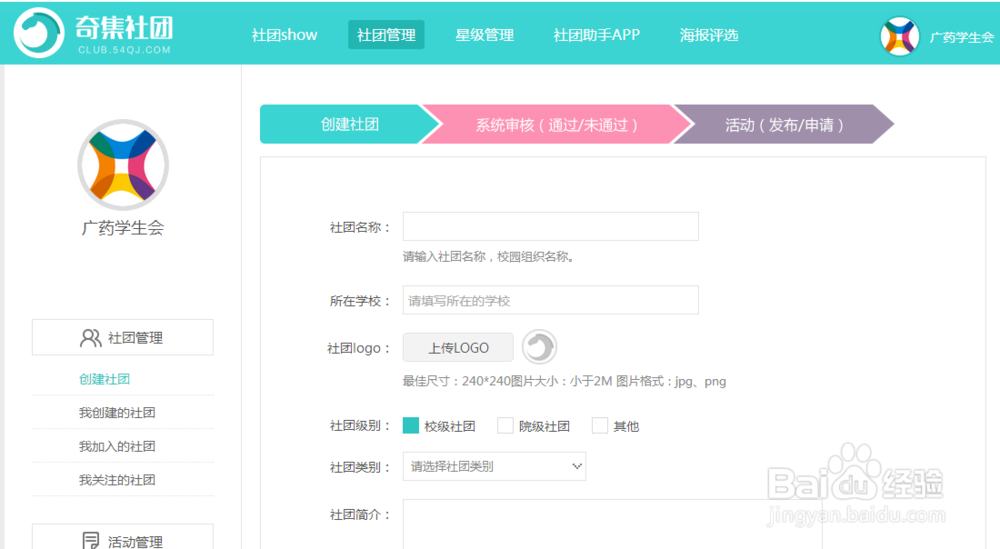This screenshot has height=549, width=1000.
Task: Click the logo preview circle beside 上传LOGO
Action: pyautogui.click(x=540, y=348)
